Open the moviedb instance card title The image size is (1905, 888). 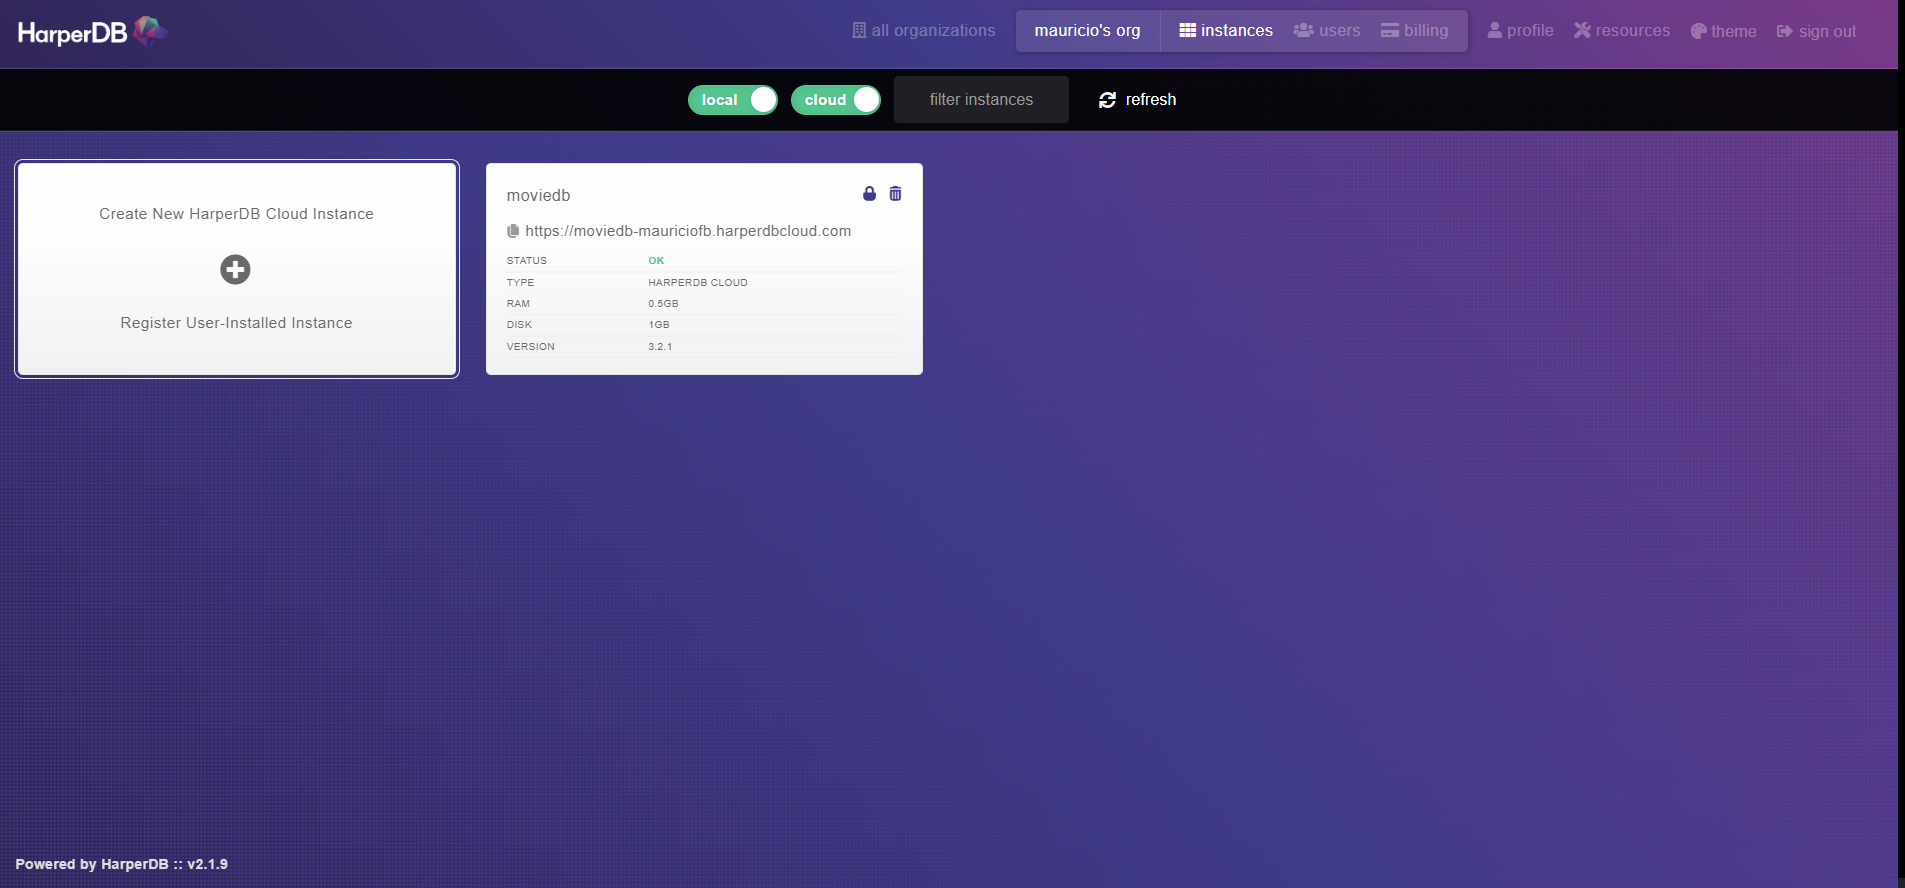pyautogui.click(x=538, y=195)
